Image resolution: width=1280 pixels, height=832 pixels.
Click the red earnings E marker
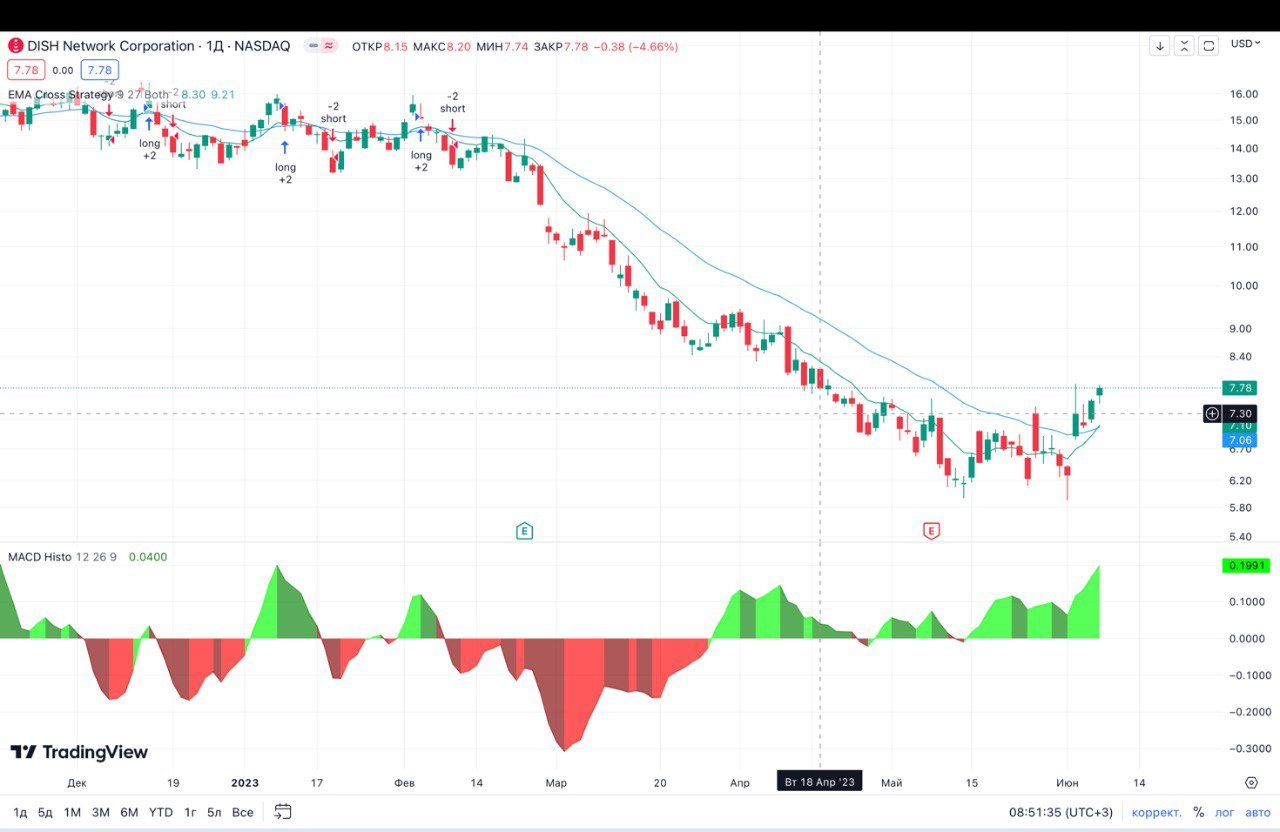(x=931, y=531)
